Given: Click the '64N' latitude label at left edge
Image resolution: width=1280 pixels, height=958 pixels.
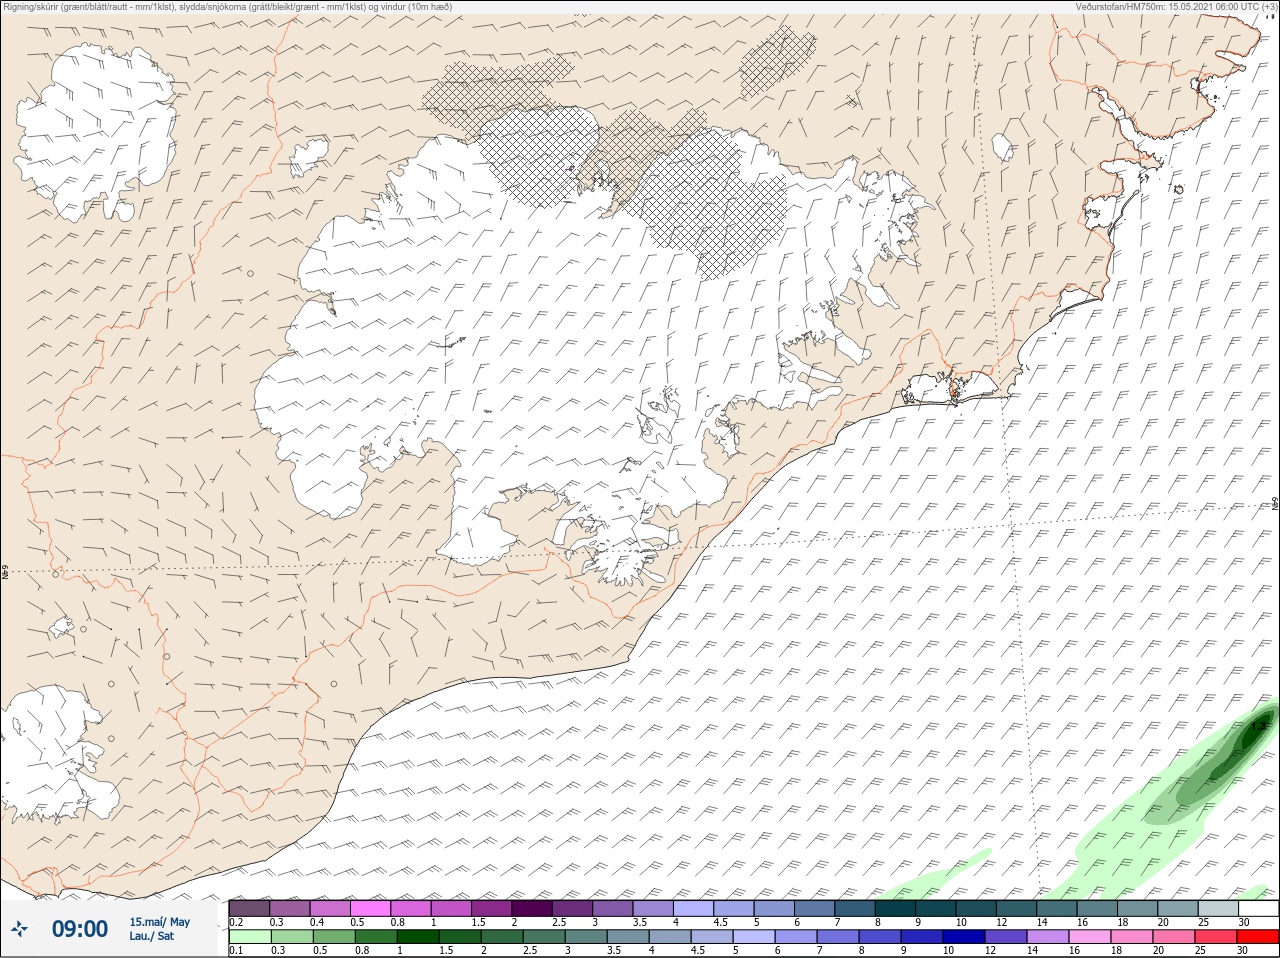Looking at the screenshot, I should [5, 574].
